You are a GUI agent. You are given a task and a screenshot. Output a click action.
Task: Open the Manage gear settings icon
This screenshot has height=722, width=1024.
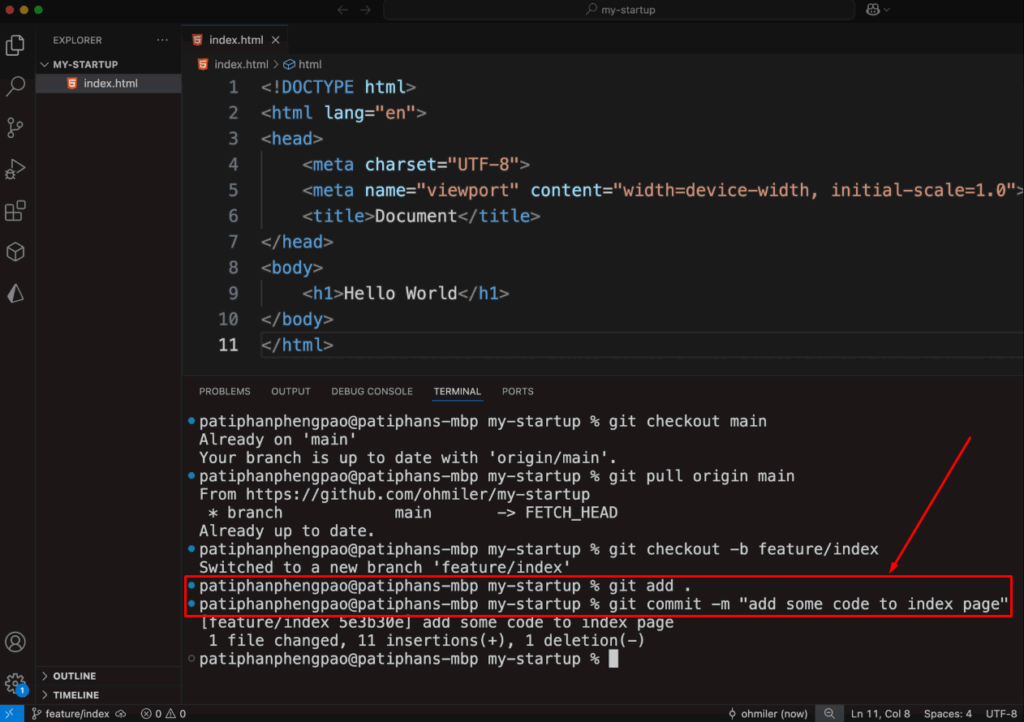15,684
